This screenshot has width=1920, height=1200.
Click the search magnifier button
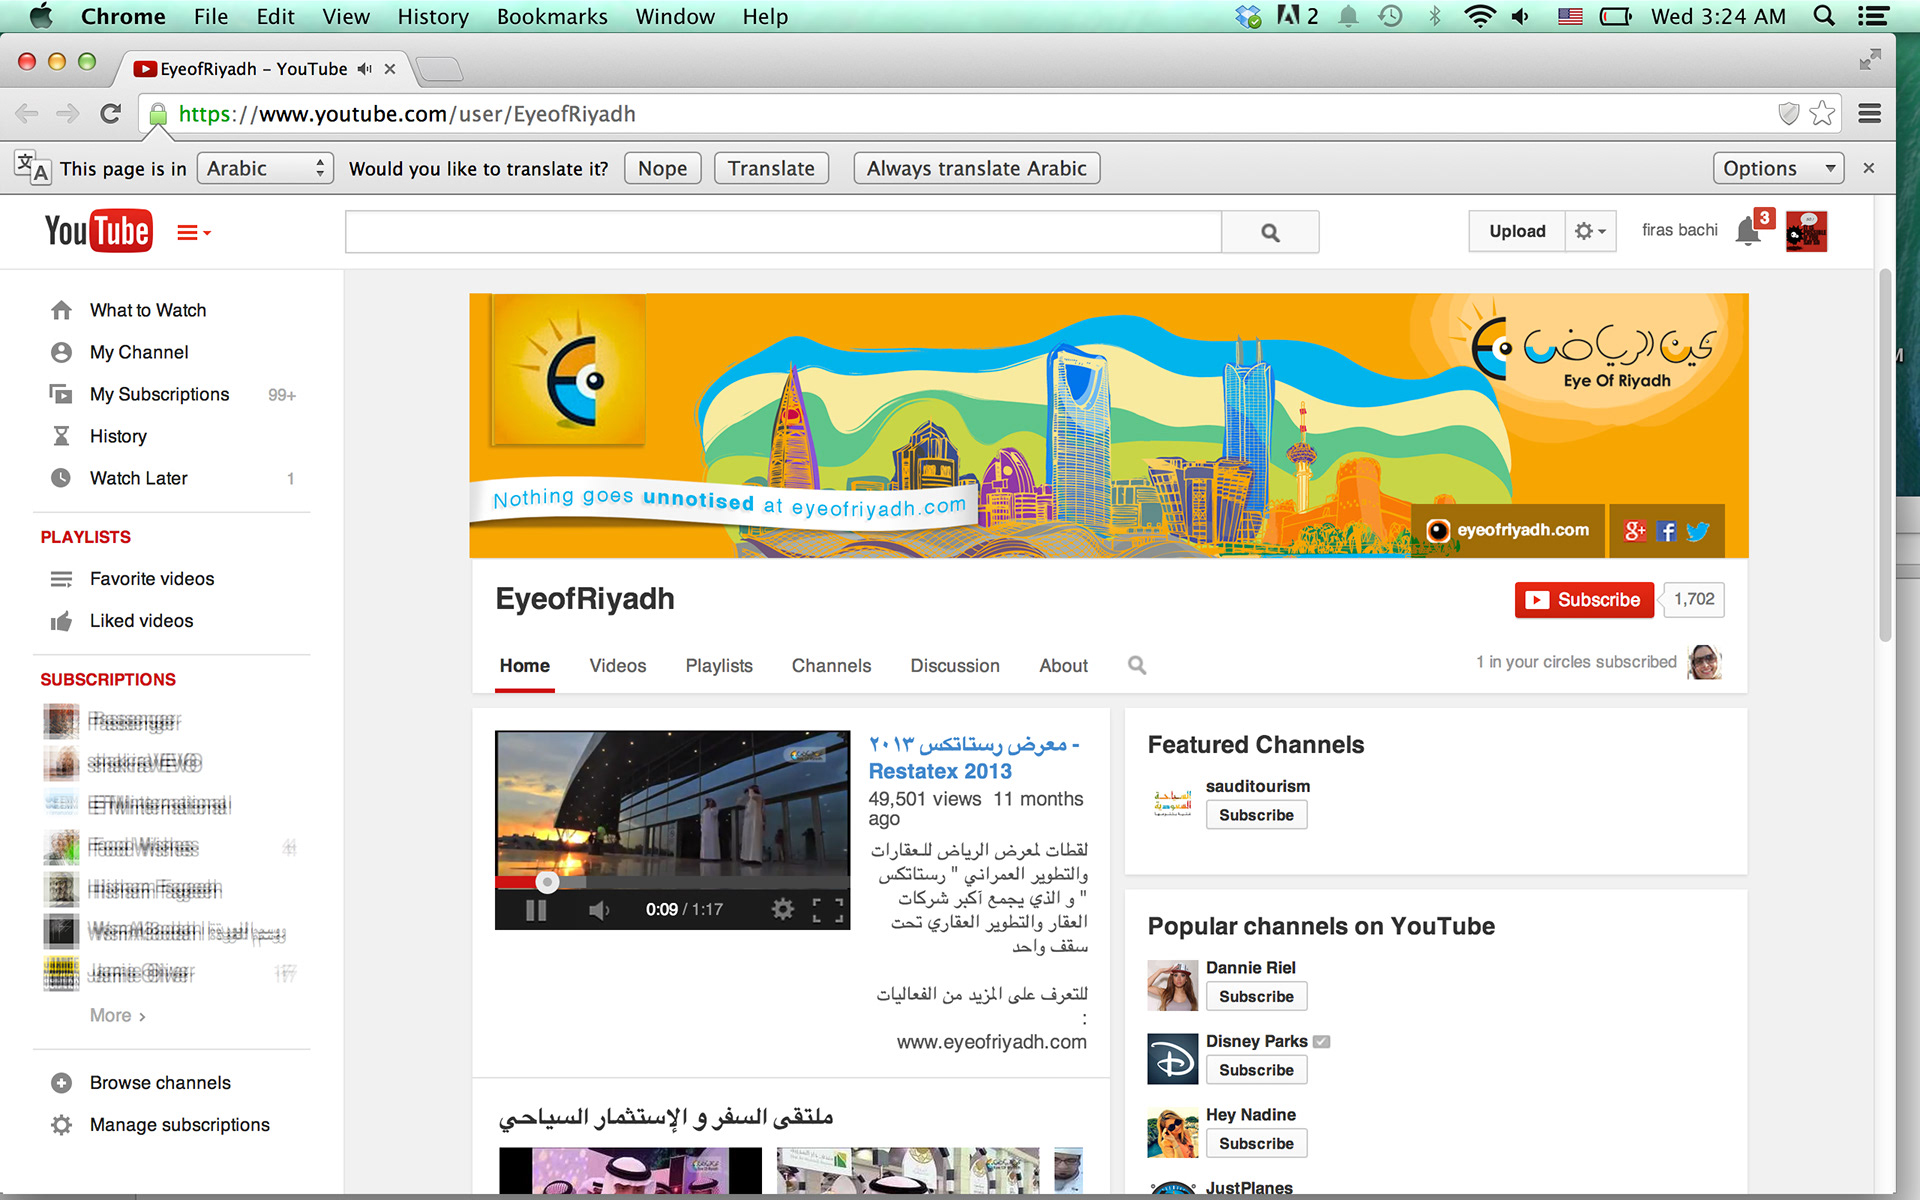click(x=1270, y=232)
